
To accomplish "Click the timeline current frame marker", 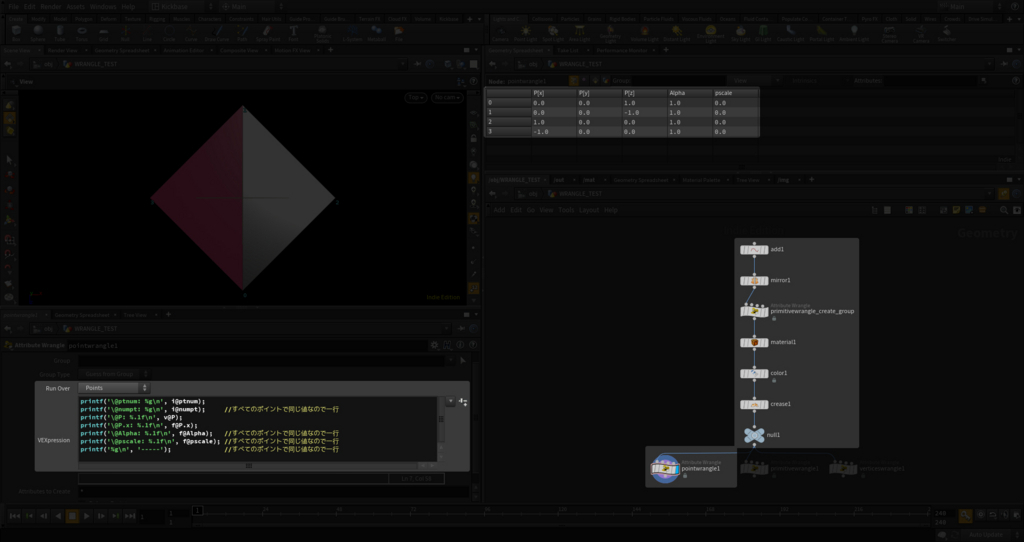I will click(197, 510).
